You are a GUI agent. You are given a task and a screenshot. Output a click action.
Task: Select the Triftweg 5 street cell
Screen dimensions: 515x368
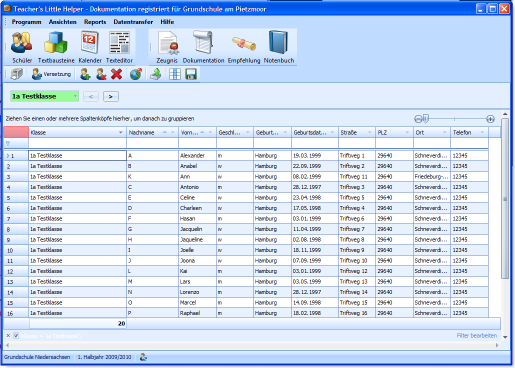357,197
